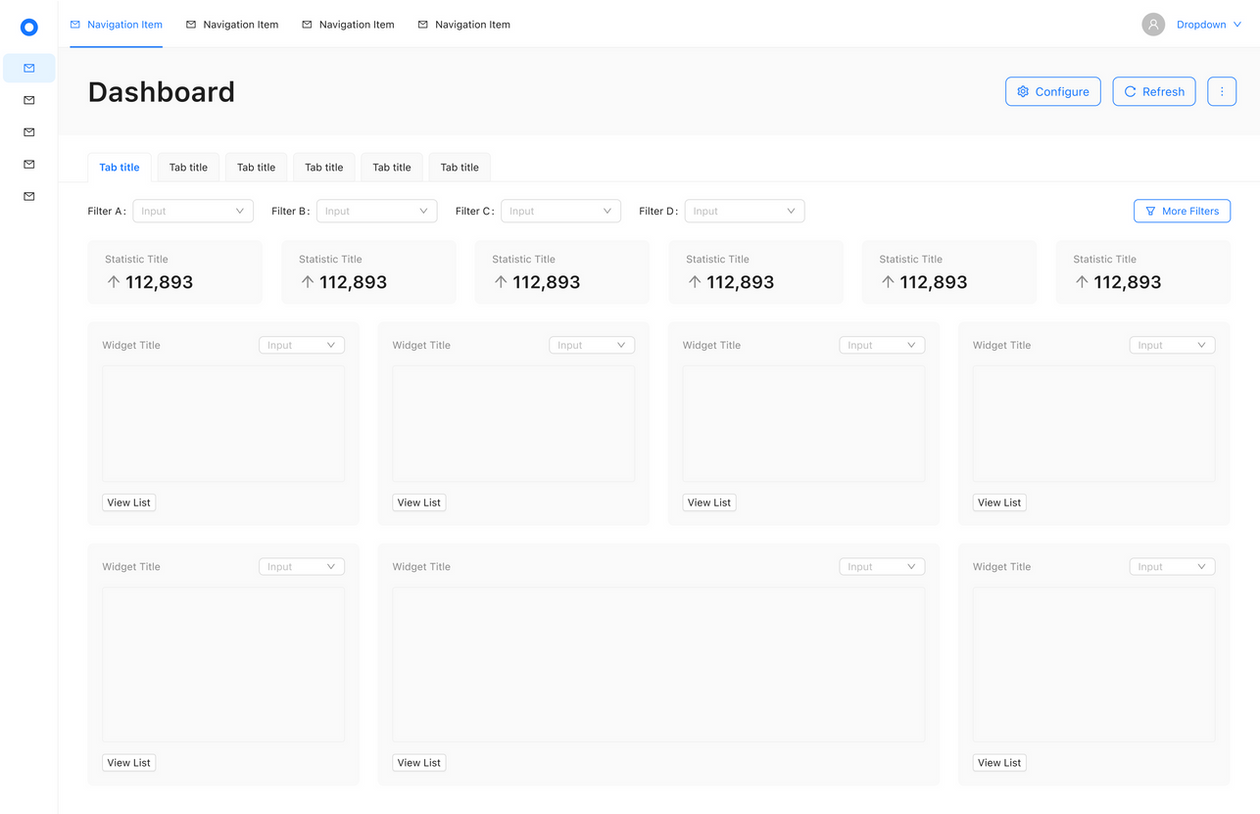Viewport: 1260px width, 814px height.
Task: Expand the Filter C dropdown
Action: tap(560, 211)
